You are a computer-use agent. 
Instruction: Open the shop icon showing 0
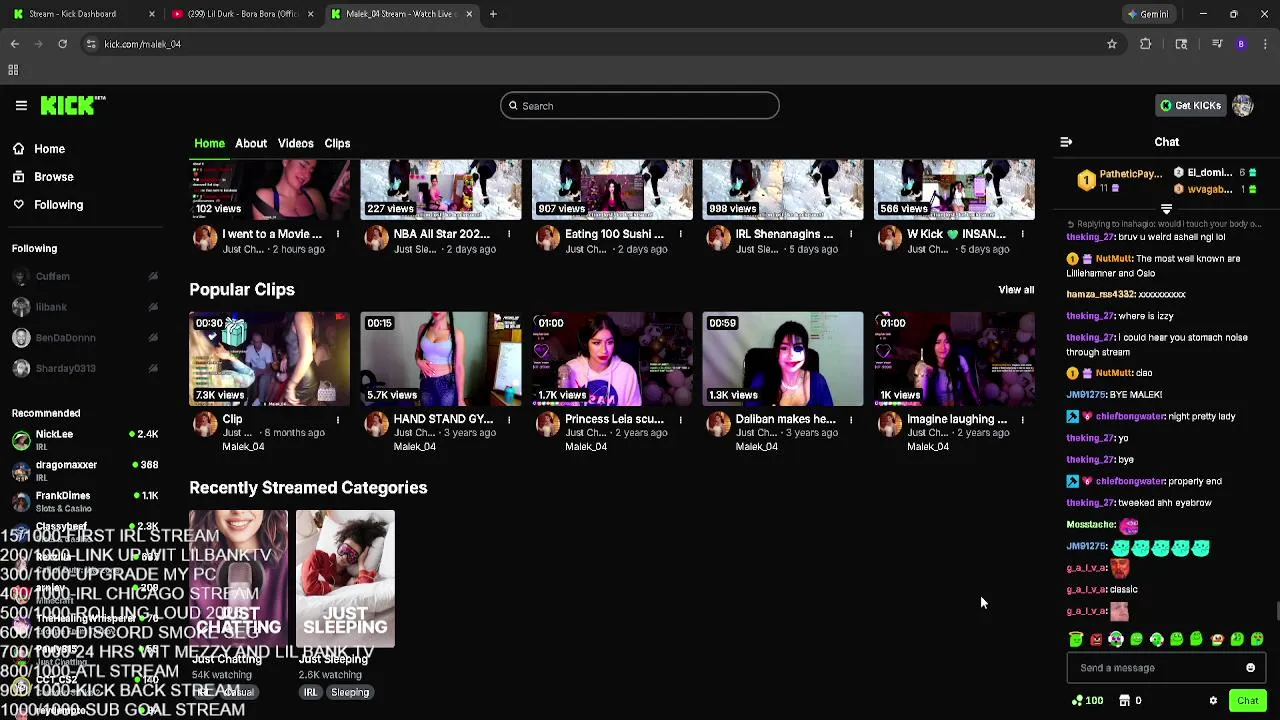click(x=1130, y=701)
